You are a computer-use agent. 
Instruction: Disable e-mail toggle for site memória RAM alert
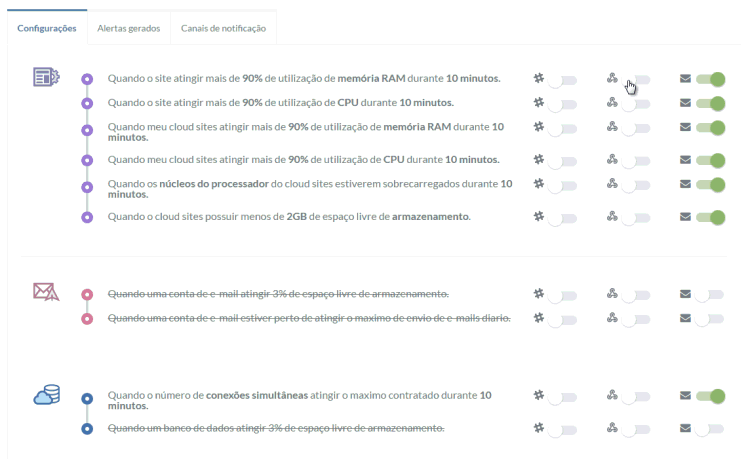click(x=711, y=79)
